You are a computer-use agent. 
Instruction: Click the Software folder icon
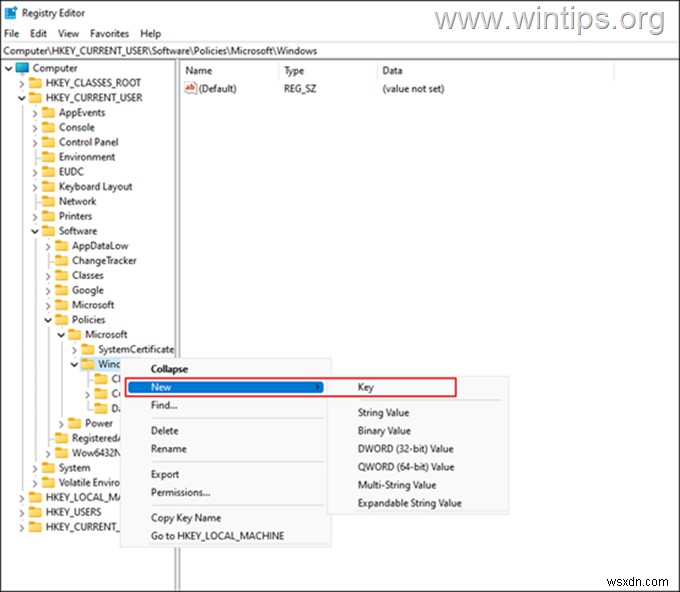(48, 231)
